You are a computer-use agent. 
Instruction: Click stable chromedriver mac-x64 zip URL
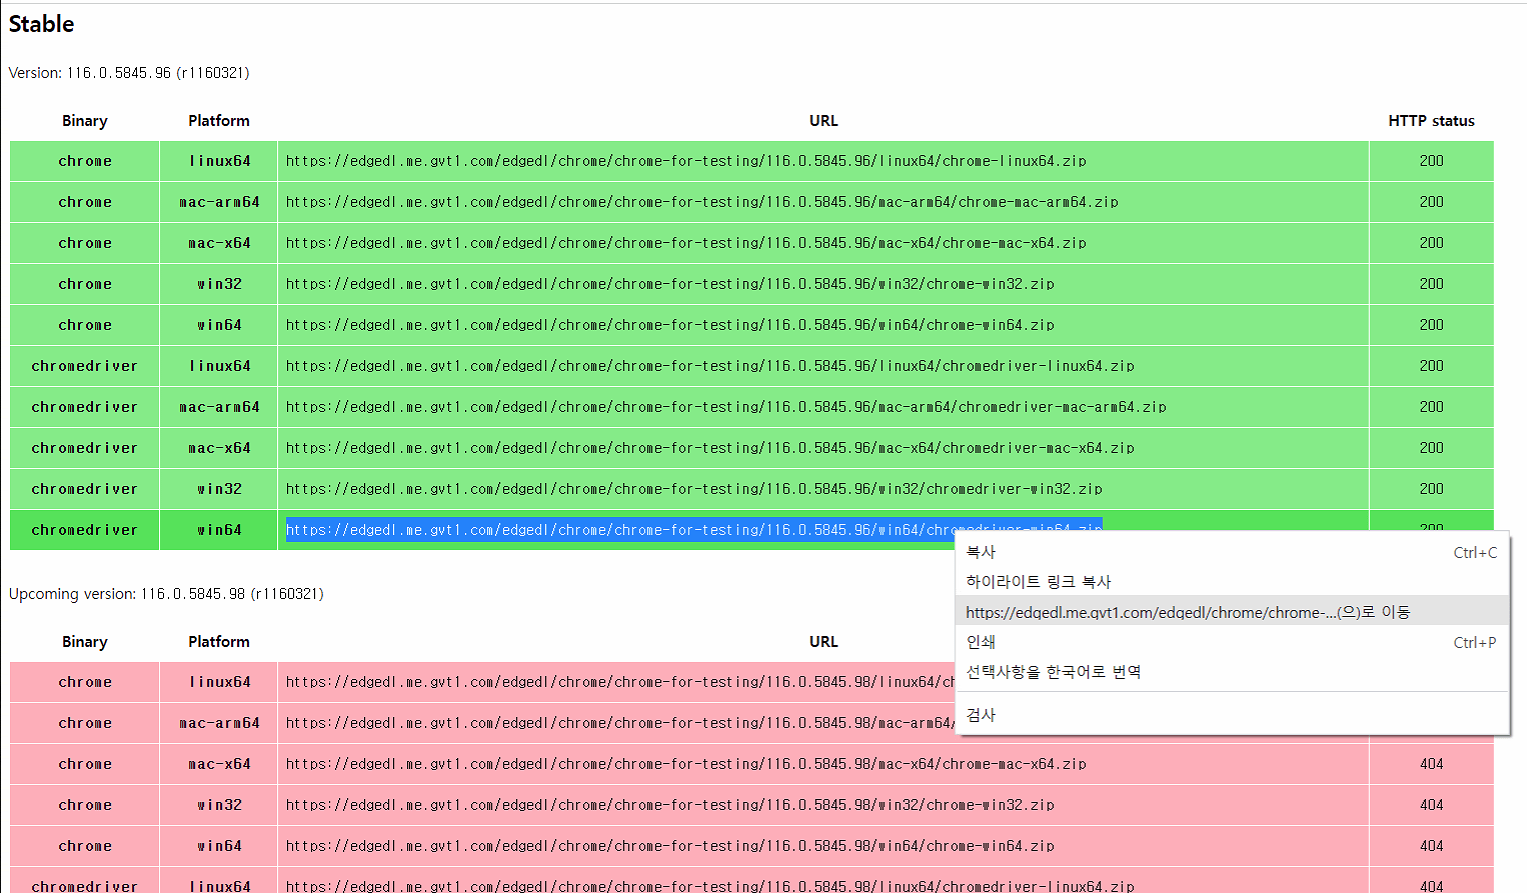click(709, 448)
